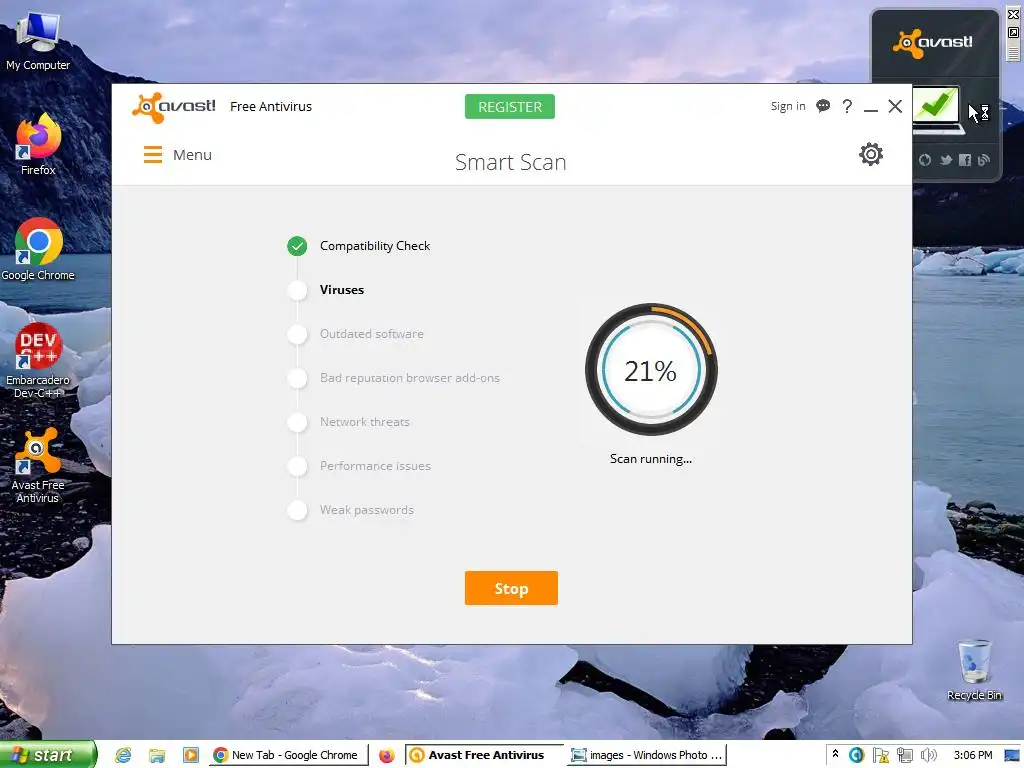Switch to New Tab - Google Chrome taskbar button
Viewport: 1024px width, 768px height.
coord(289,755)
